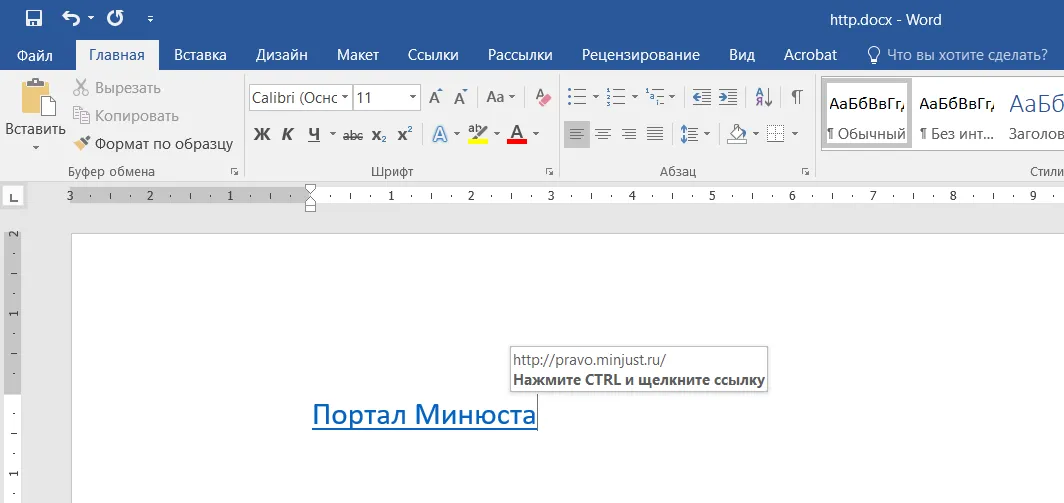Open the Aa change case menu

pyautogui.click(x=501, y=97)
